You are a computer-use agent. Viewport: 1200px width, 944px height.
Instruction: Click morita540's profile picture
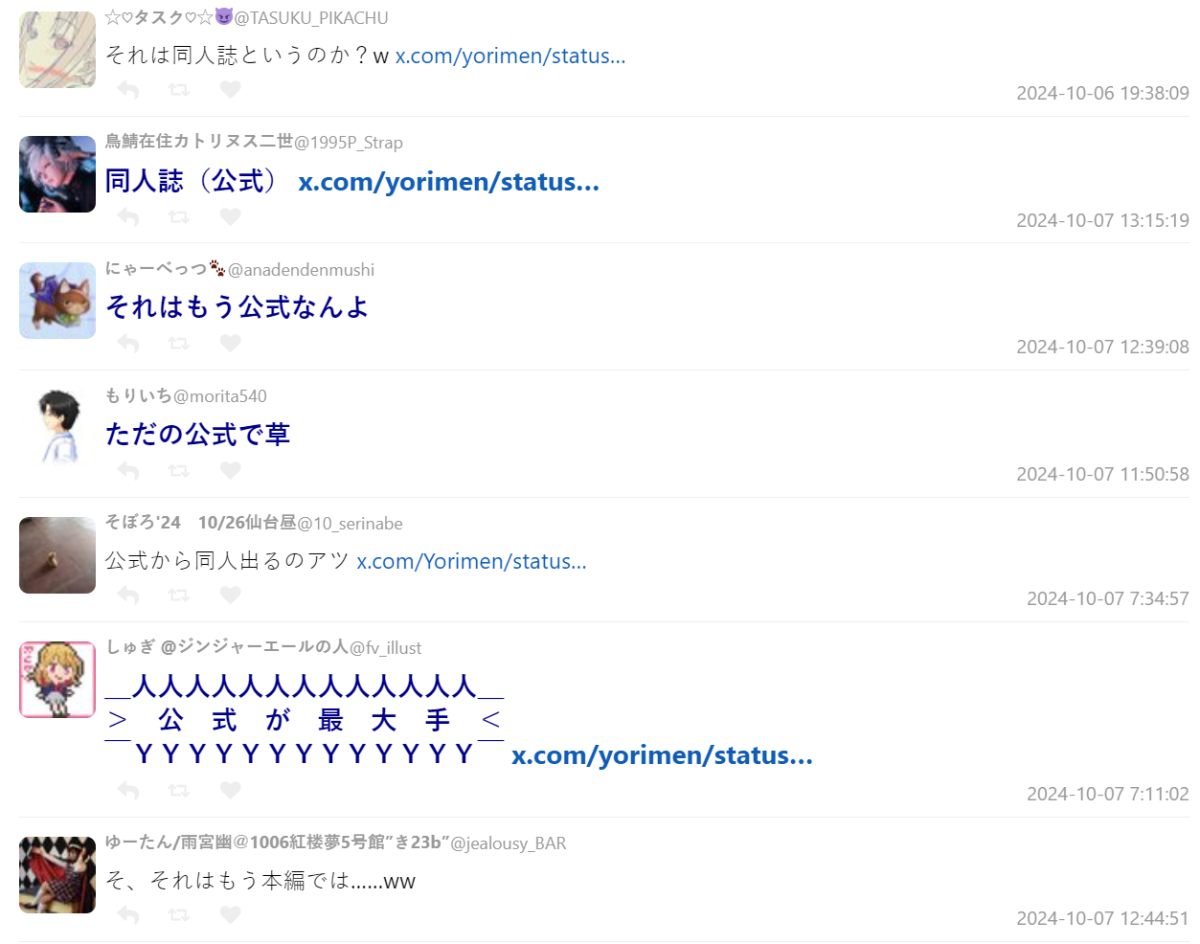(x=57, y=427)
